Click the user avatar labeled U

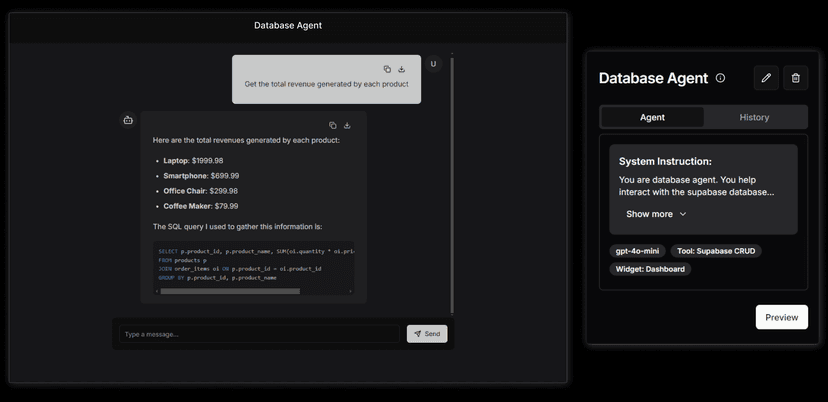click(433, 64)
